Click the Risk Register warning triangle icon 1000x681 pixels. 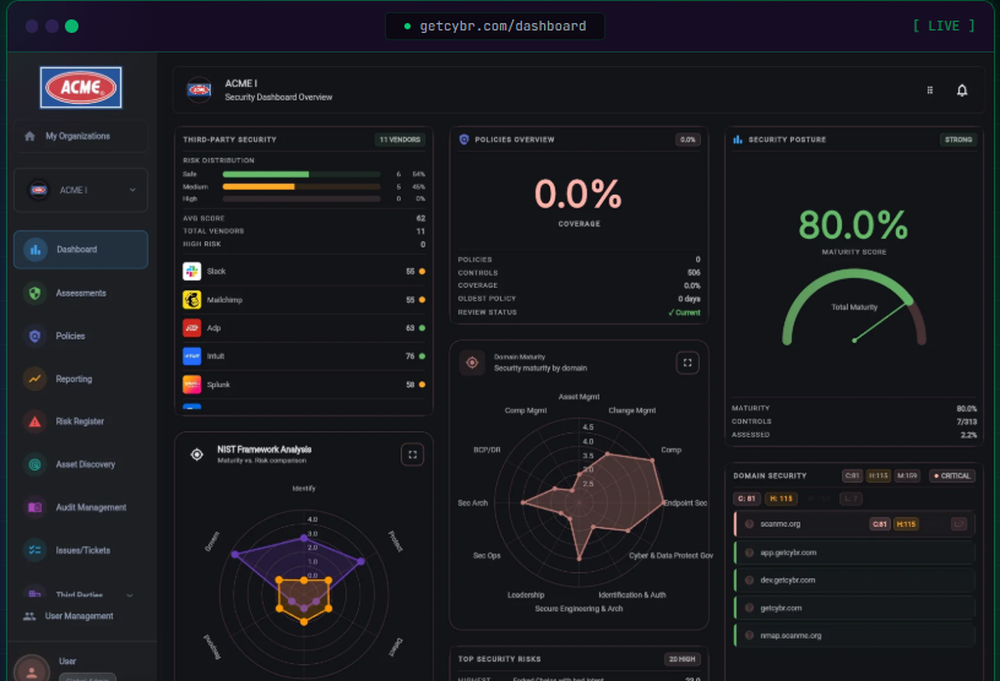(x=35, y=421)
